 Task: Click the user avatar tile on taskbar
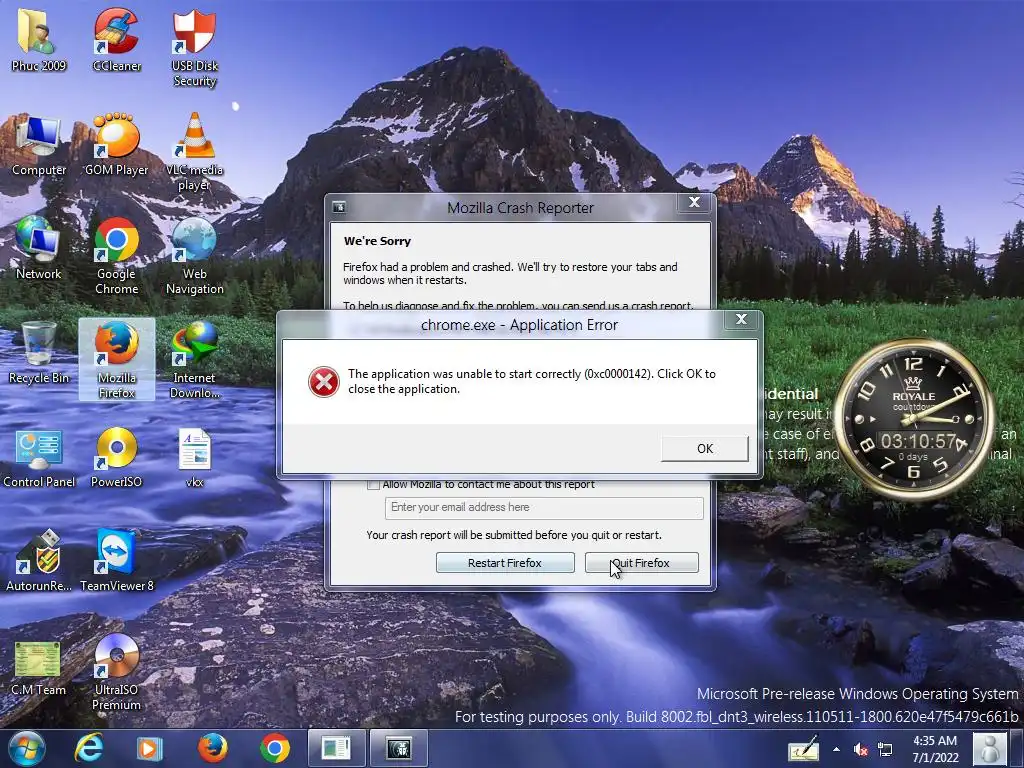pyautogui.click(x=989, y=748)
